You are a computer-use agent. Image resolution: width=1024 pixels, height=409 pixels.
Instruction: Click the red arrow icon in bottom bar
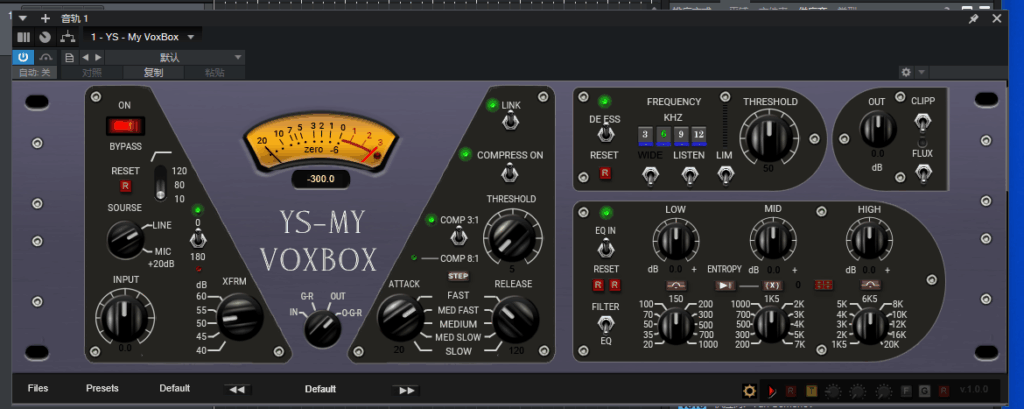[772, 391]
